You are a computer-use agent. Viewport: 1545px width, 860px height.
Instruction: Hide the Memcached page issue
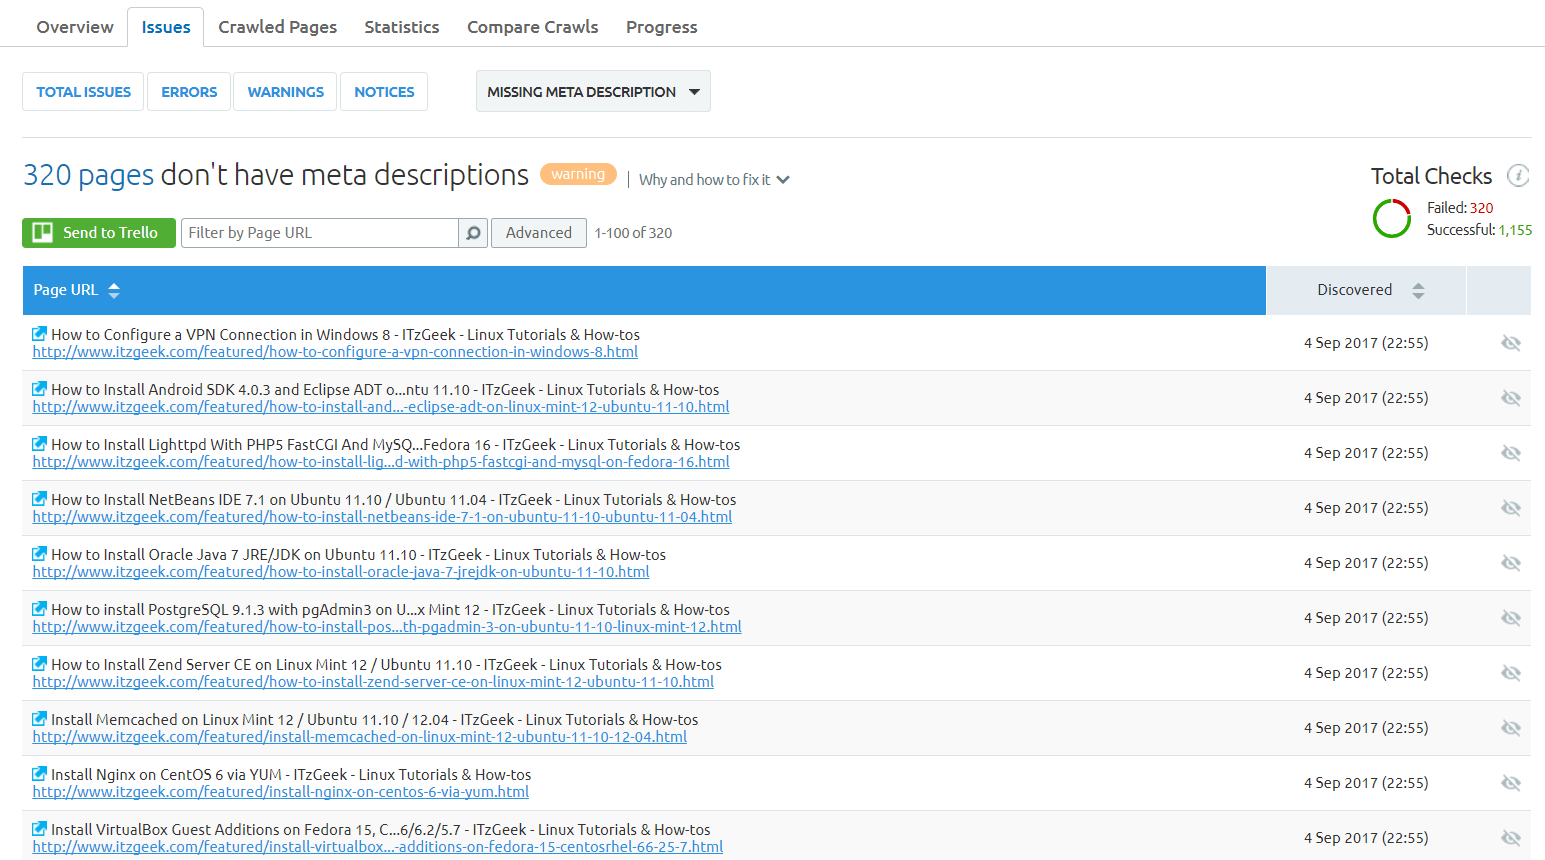[1511, 728]
